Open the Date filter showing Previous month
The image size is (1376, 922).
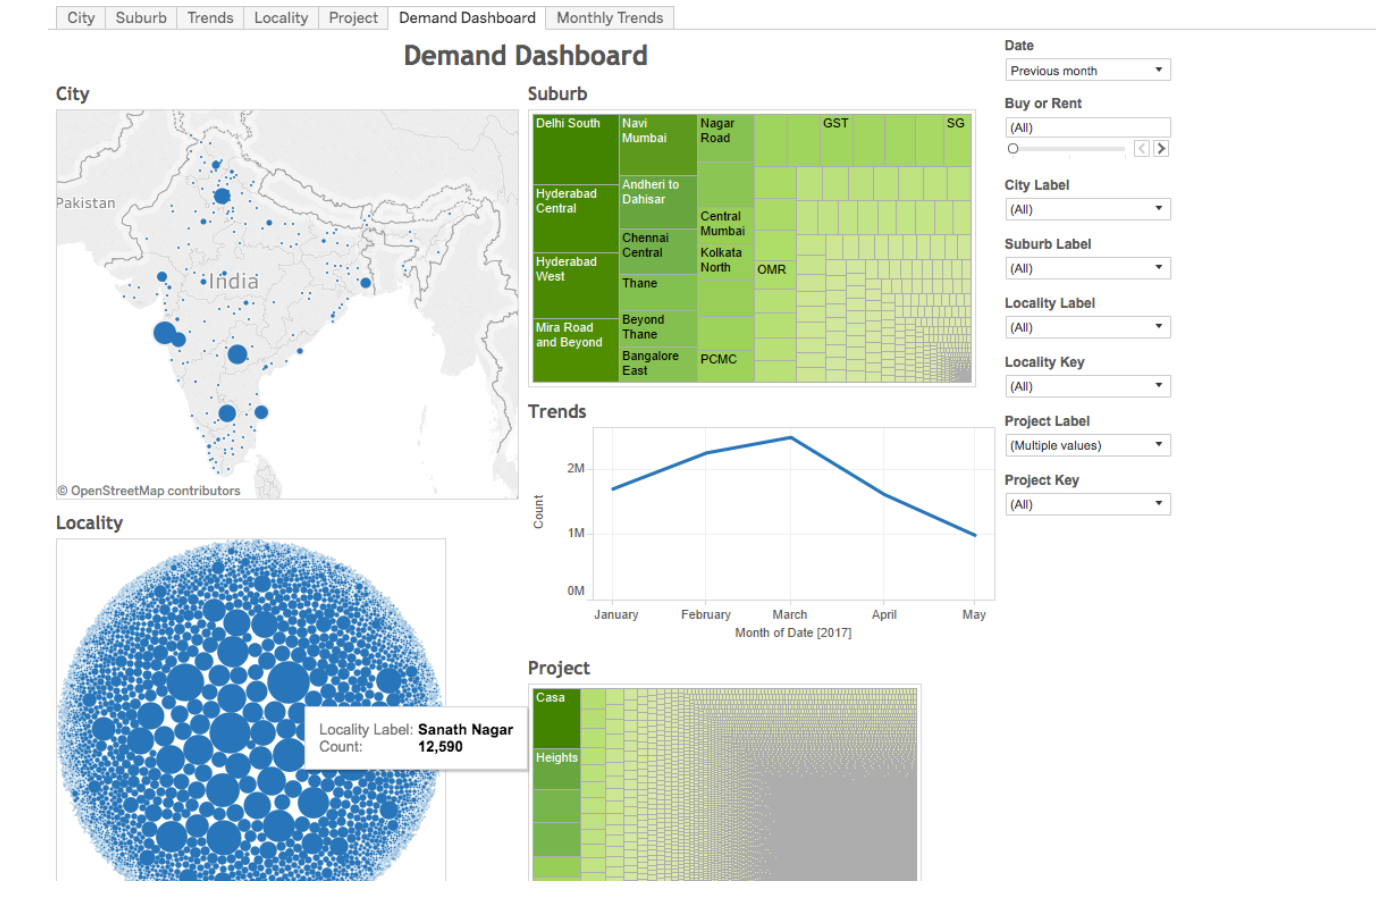[1087, 70]
